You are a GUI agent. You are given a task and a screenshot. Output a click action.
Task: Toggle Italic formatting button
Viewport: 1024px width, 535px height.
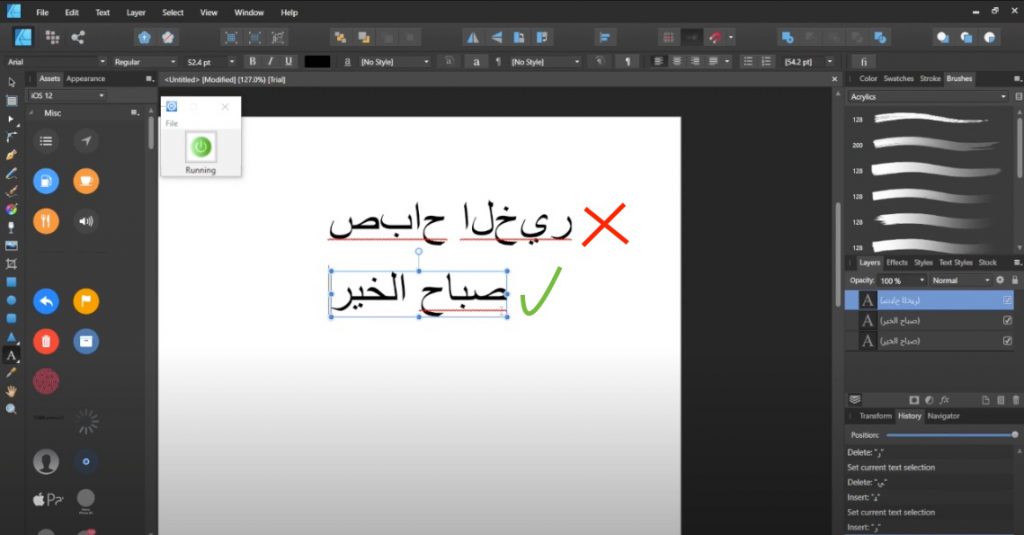(x=270, y=61)
